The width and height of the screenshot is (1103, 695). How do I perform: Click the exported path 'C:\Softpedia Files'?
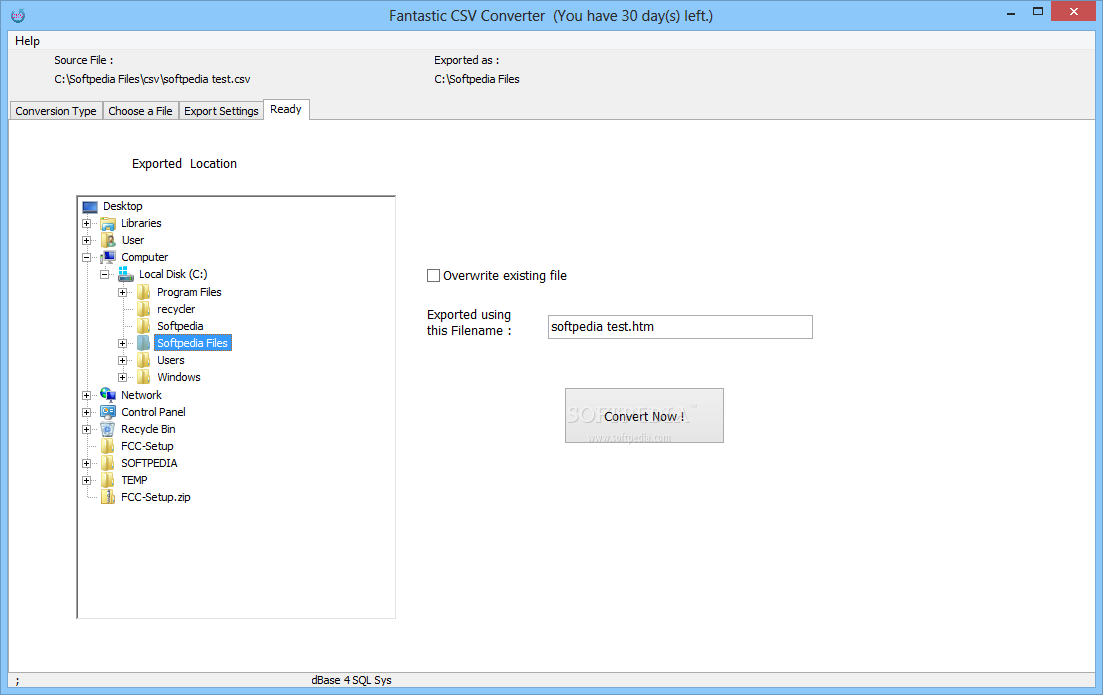(477, 79)
